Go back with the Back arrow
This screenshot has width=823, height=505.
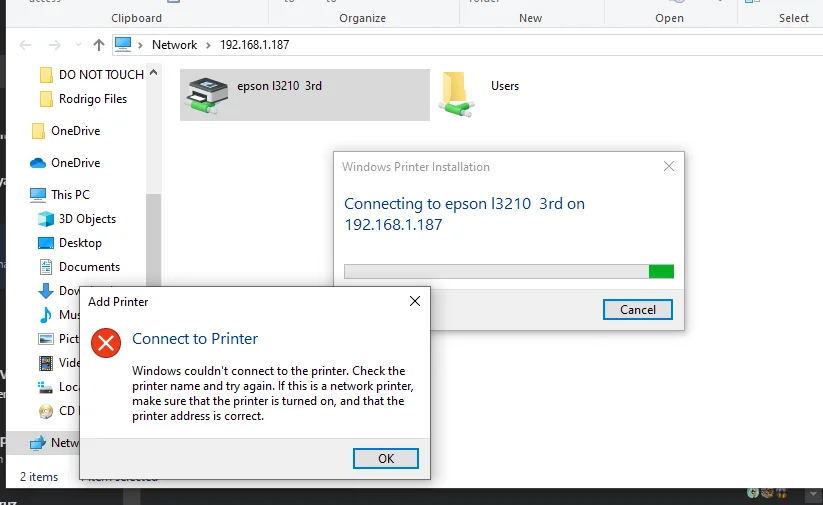coord(25,45)
